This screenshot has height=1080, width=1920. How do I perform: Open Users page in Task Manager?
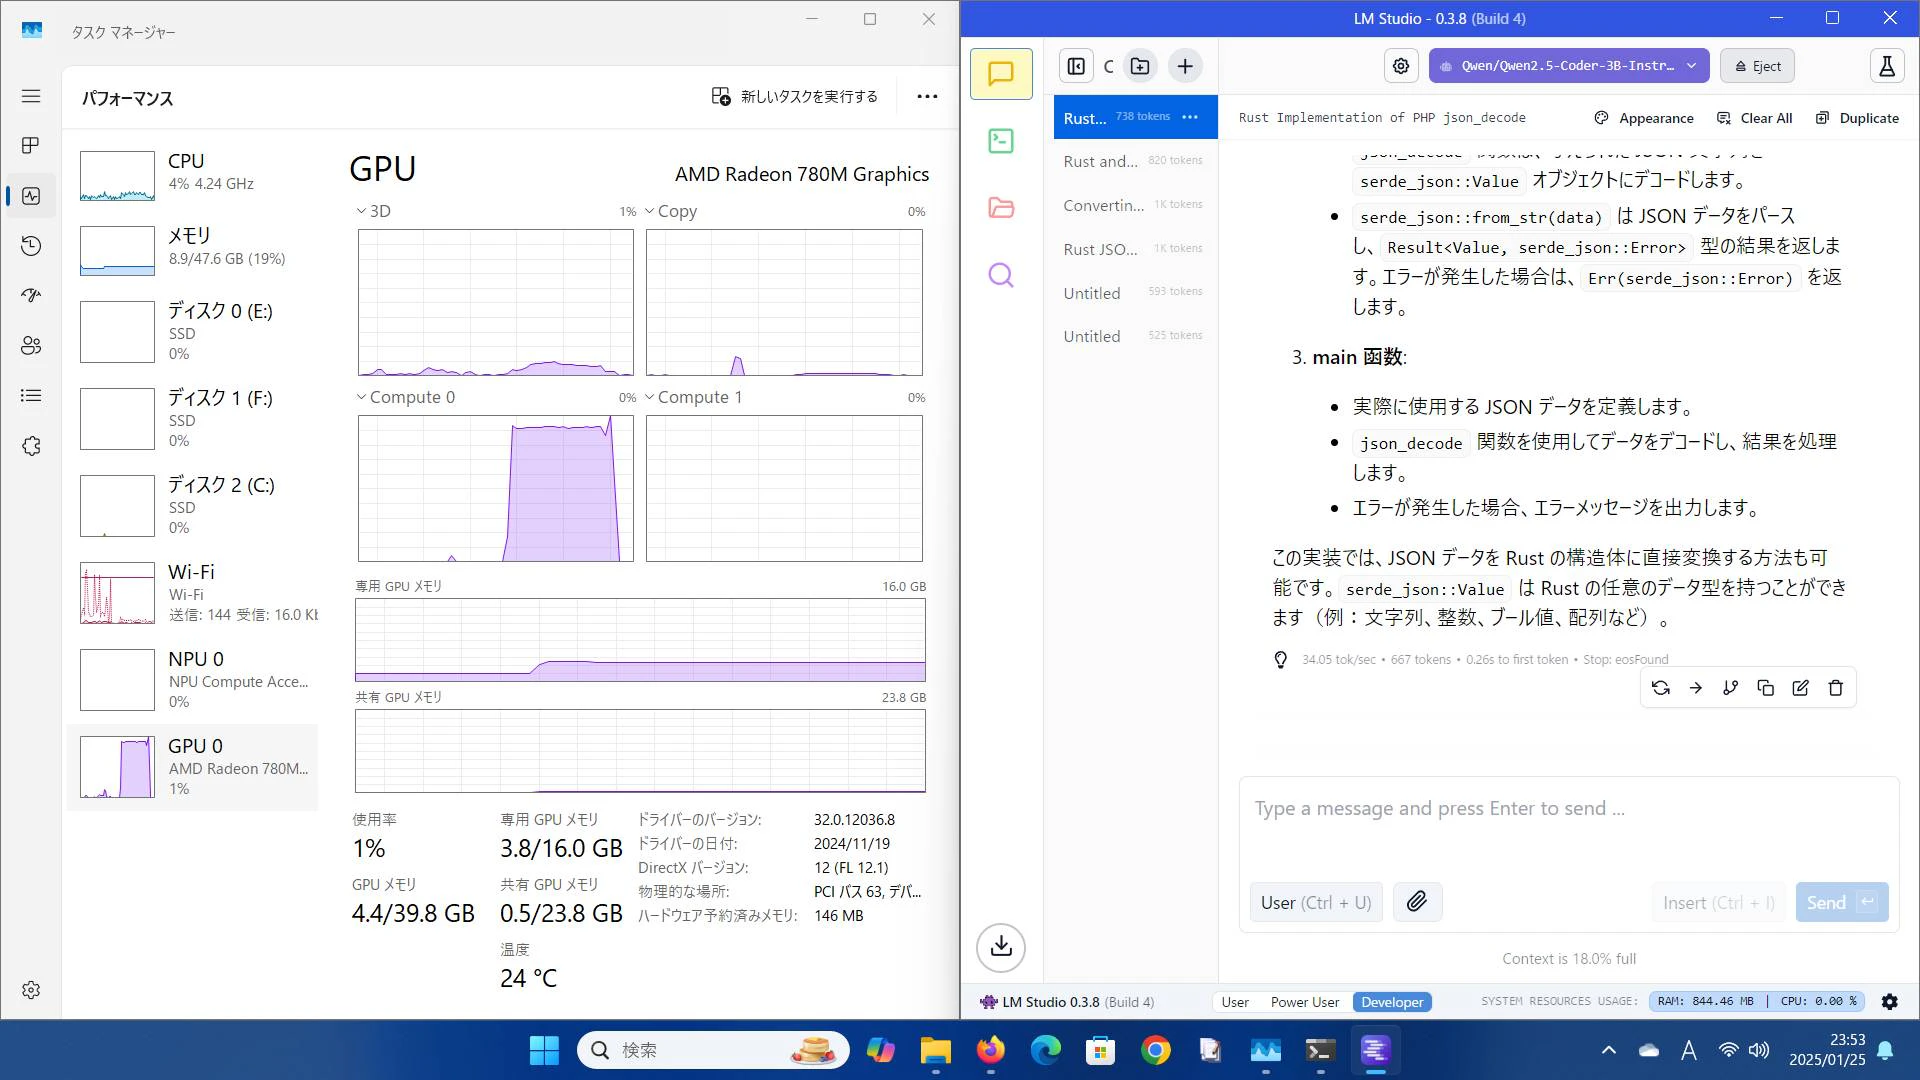31,346
